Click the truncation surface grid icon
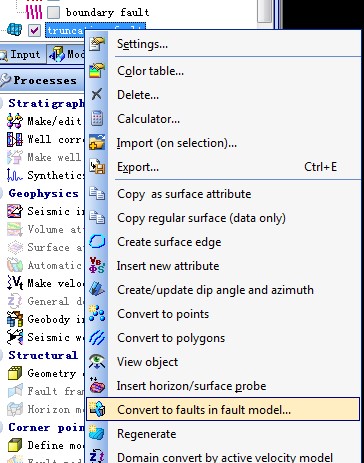The image size is (364, 463). pos(14,30)
